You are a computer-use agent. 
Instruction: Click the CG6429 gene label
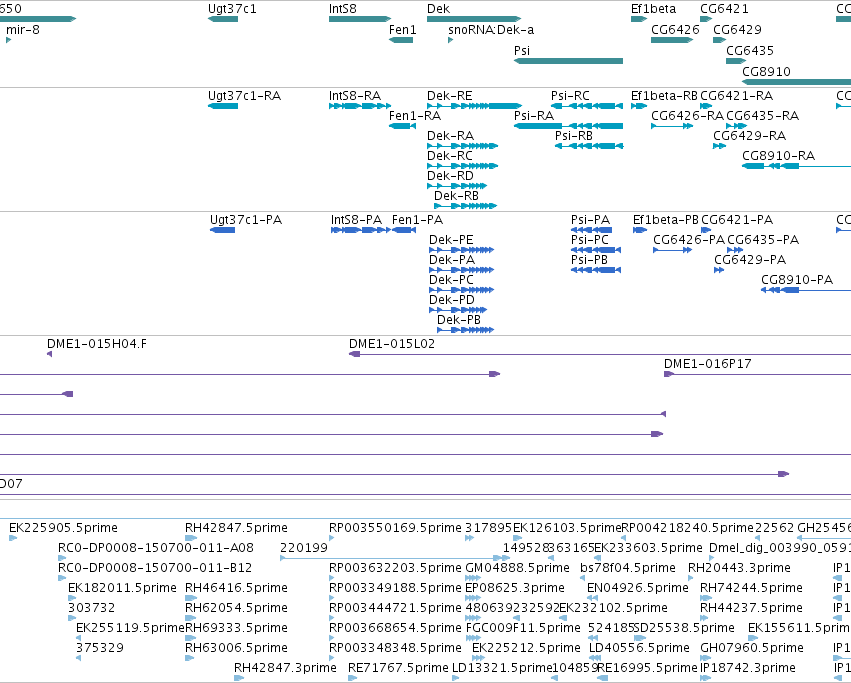pyautogui.click(x=737, y=30)
